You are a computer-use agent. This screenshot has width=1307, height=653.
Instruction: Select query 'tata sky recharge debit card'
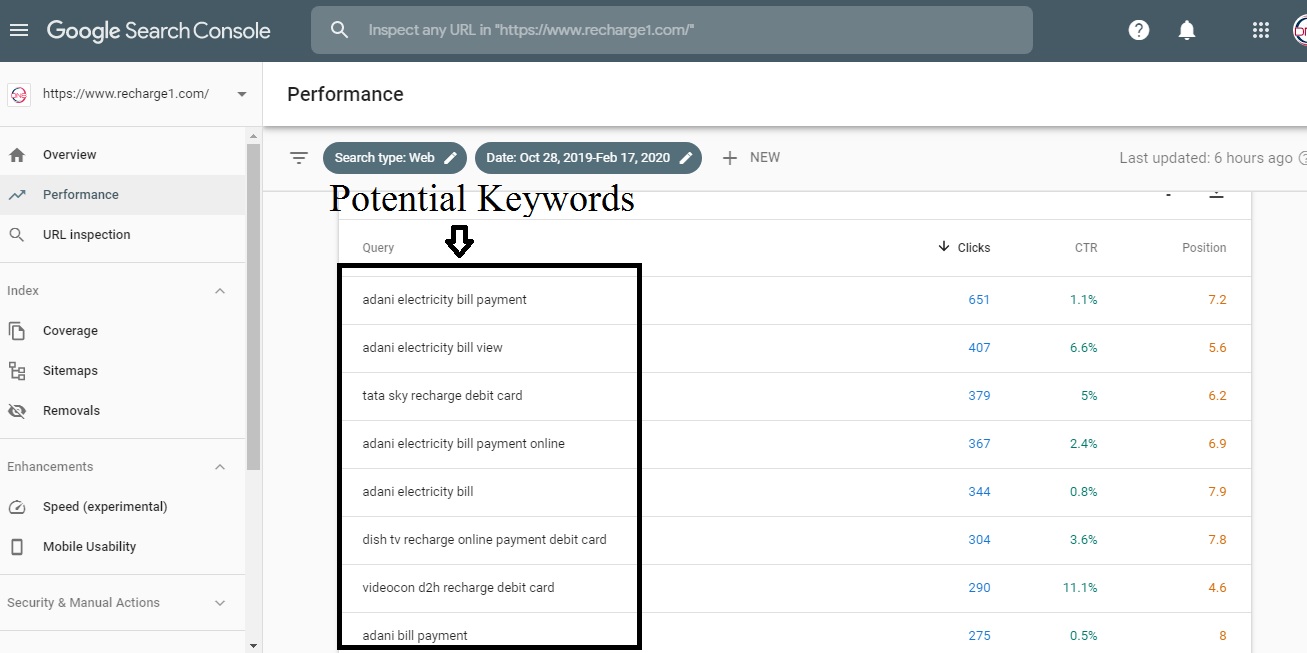(442, 396)
